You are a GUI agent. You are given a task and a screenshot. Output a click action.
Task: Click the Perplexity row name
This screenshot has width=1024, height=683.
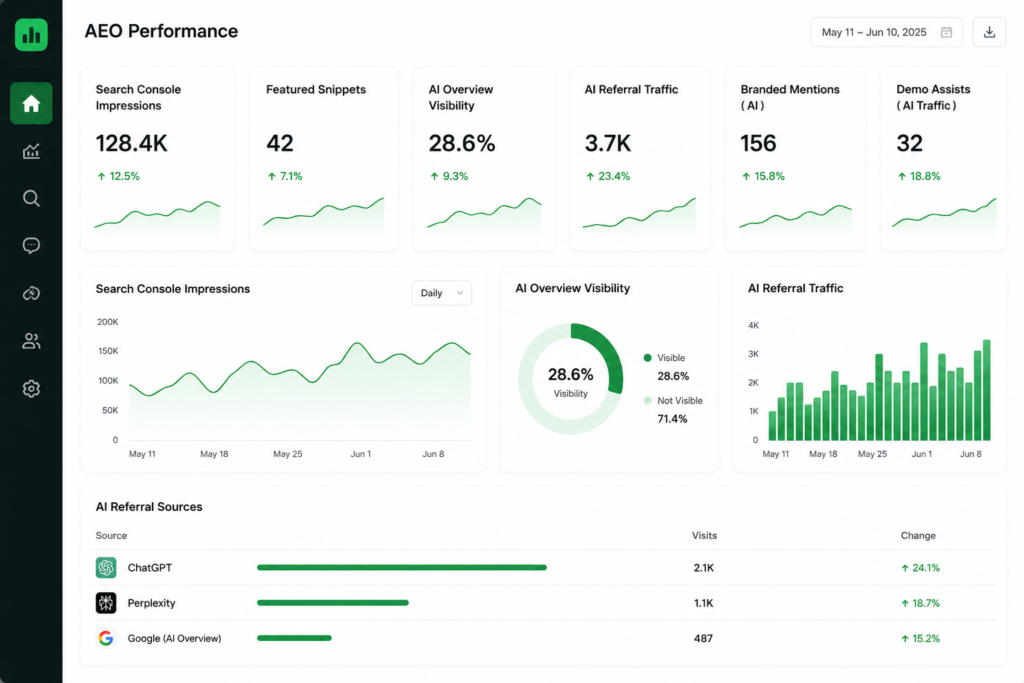pyautogui.click(x=152, y=603)
